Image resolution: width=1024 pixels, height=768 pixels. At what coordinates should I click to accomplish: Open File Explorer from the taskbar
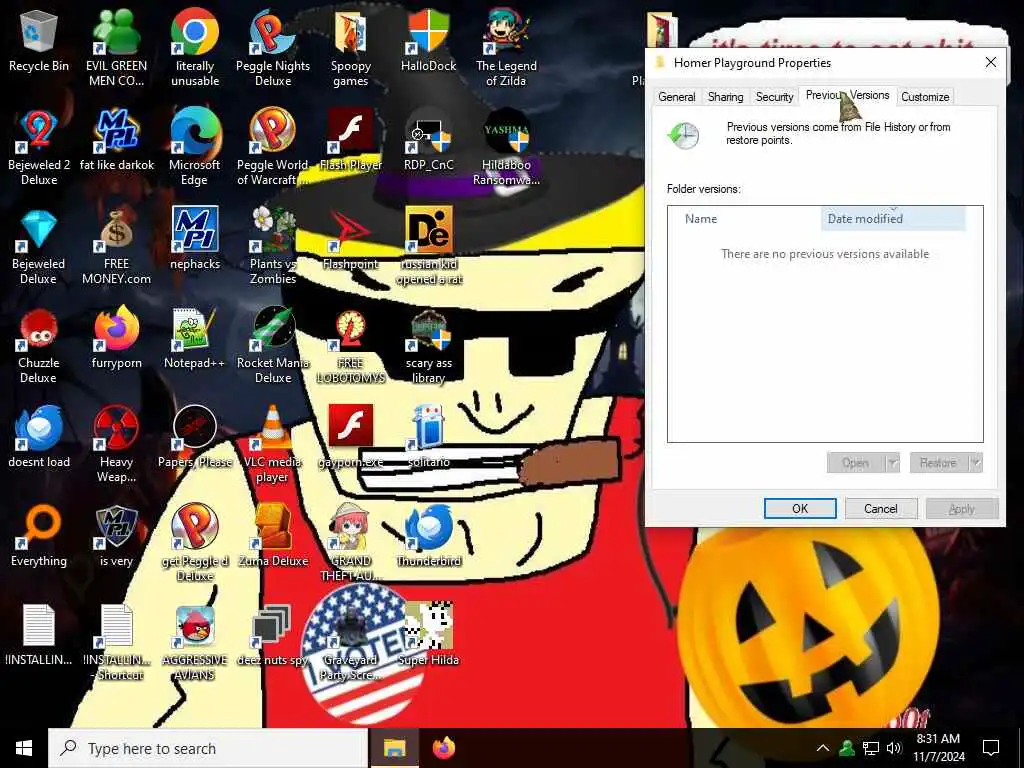[x=394, y=748]
